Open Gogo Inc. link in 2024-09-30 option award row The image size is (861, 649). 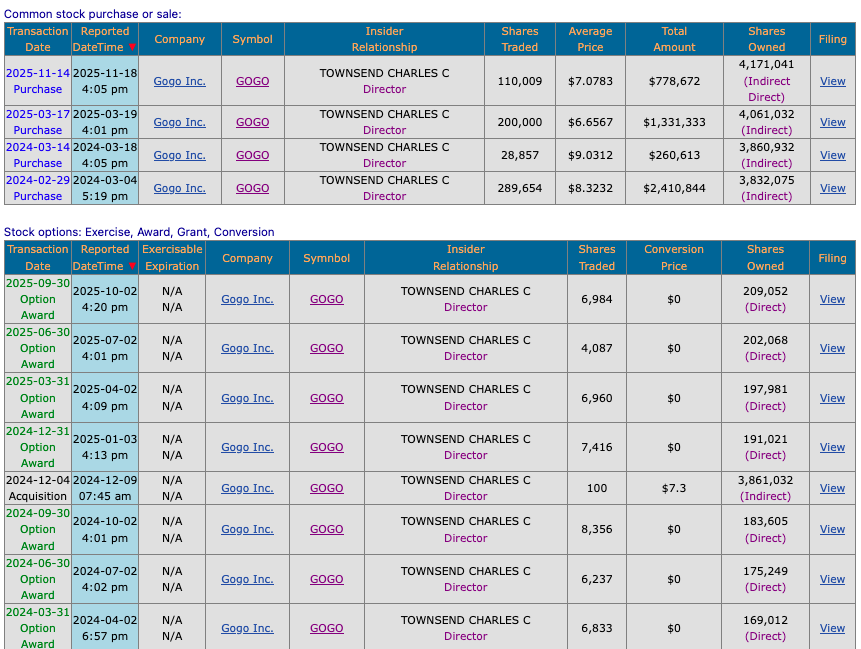tap(247, 529)
